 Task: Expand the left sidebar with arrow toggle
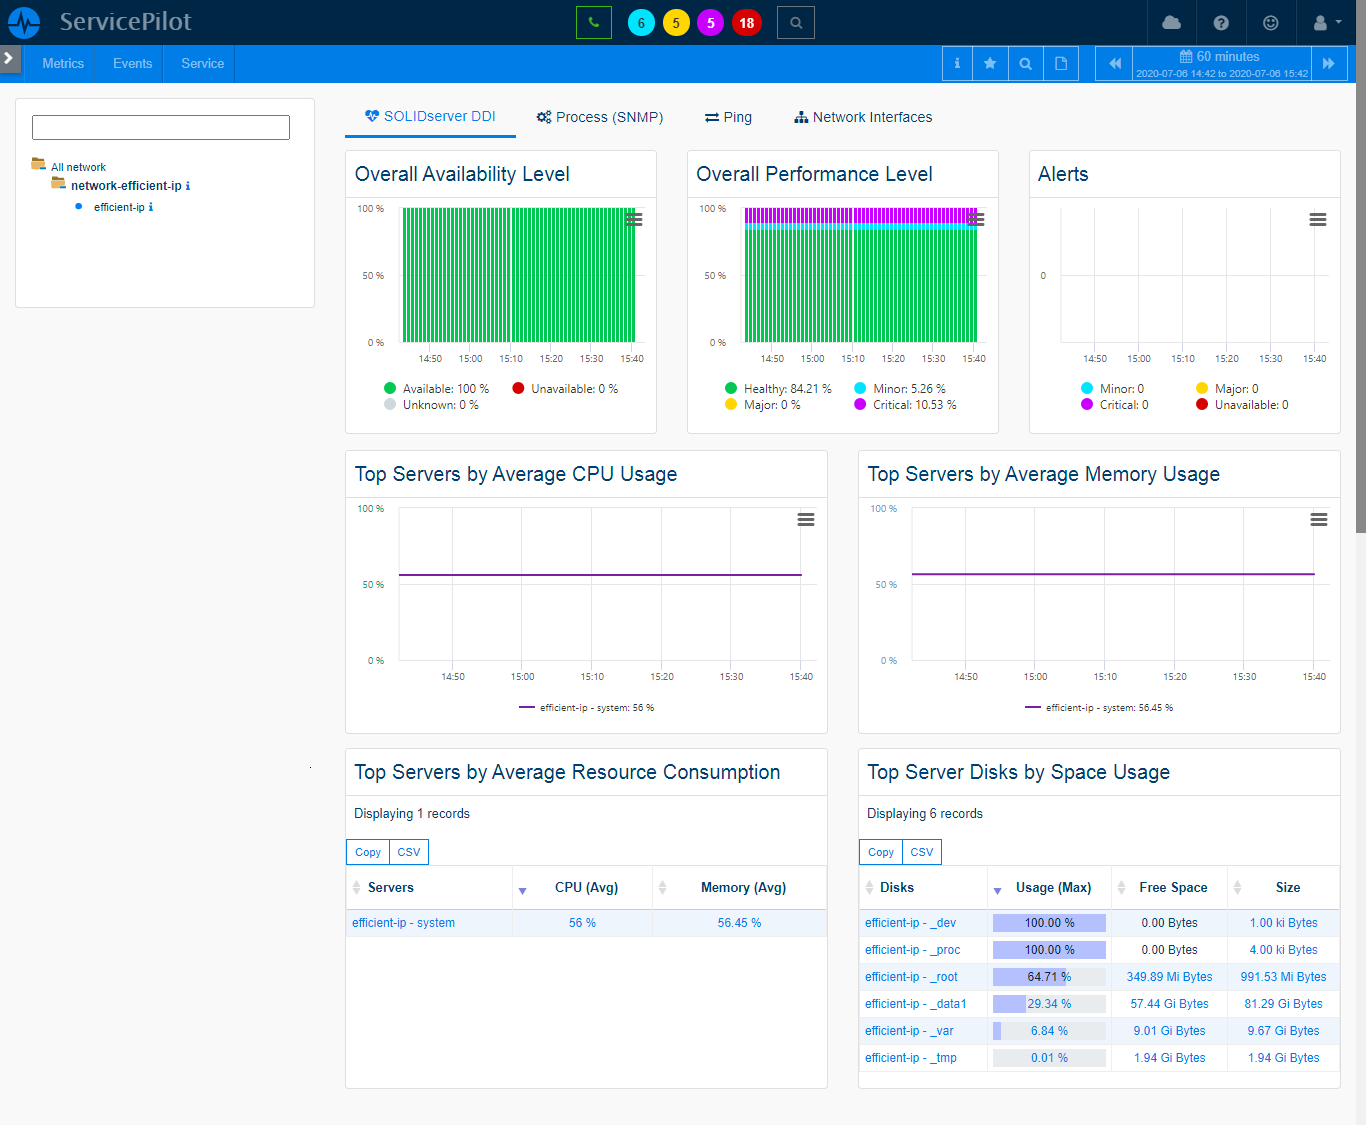point(9,59)
